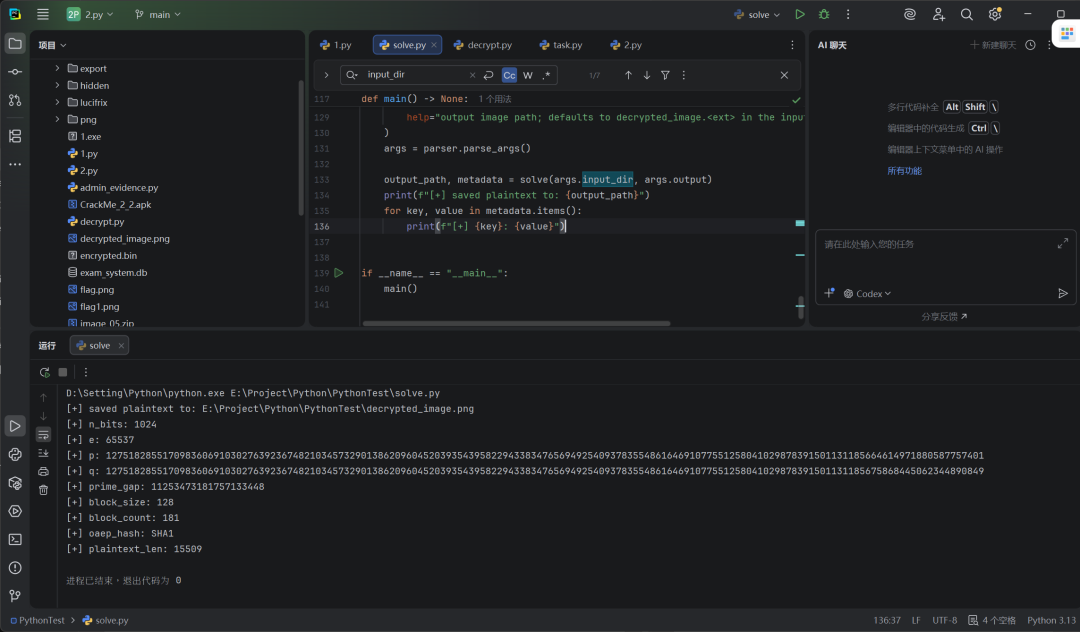1080x632 pixels.
Task: Toggle whole Words W search option
Action: (x=528, y=75)
